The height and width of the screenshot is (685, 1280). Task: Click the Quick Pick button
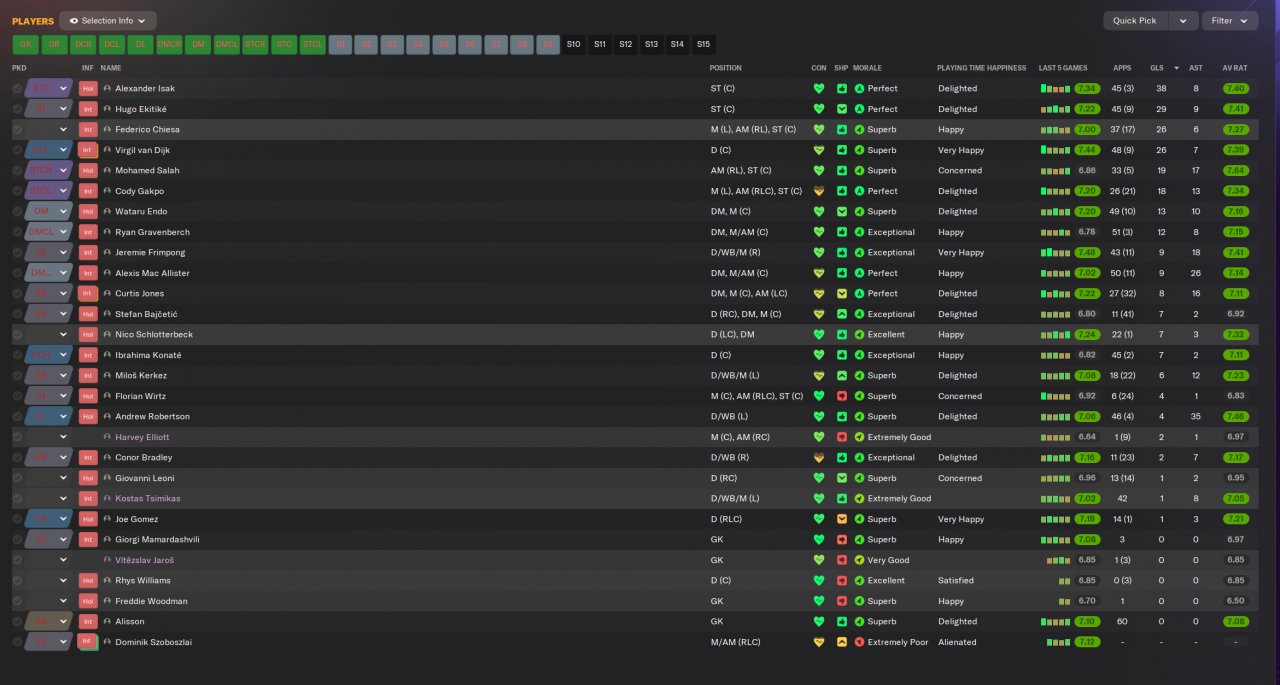(x=1135, y=20)
